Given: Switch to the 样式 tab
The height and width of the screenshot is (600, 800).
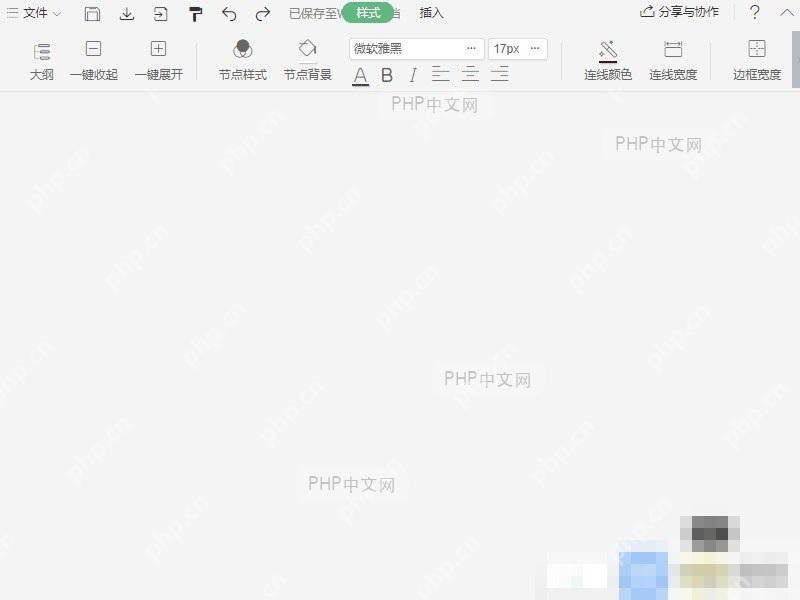Looking at the screenshot, I should [368, 13].
